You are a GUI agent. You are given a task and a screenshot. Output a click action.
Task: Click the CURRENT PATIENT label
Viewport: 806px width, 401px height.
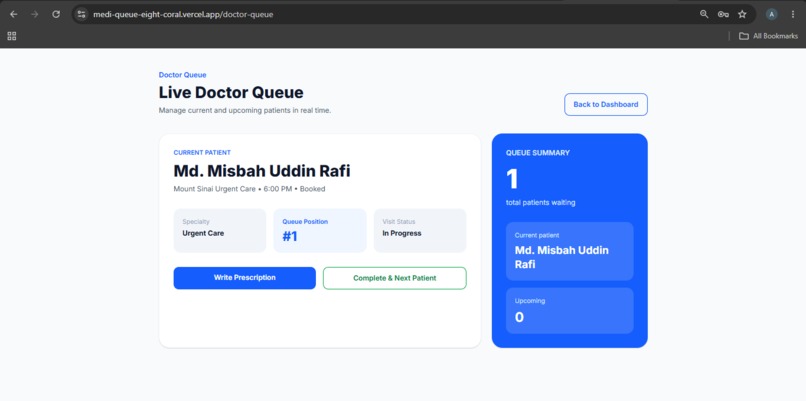tap(202, 153)
